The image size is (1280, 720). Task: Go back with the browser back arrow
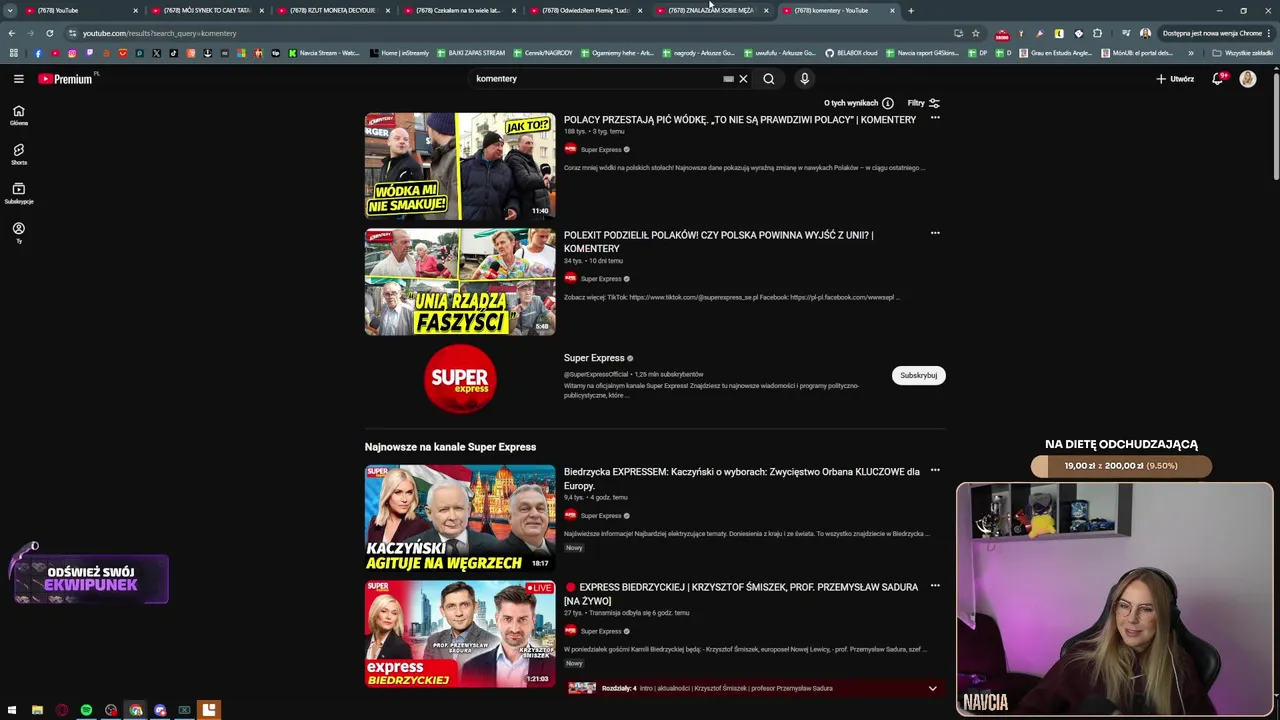[11, 33]
